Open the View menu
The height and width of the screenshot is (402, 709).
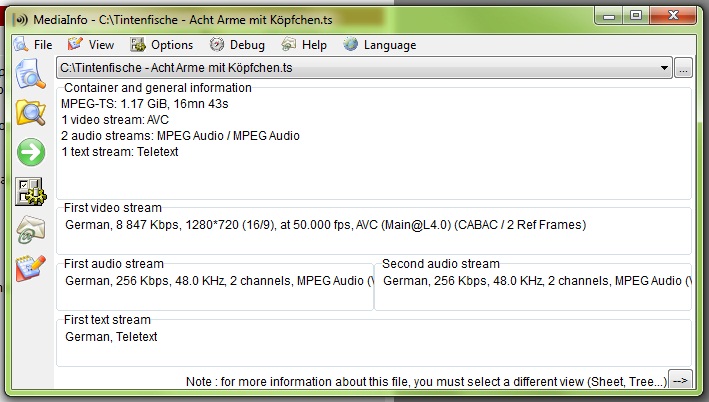91,45
